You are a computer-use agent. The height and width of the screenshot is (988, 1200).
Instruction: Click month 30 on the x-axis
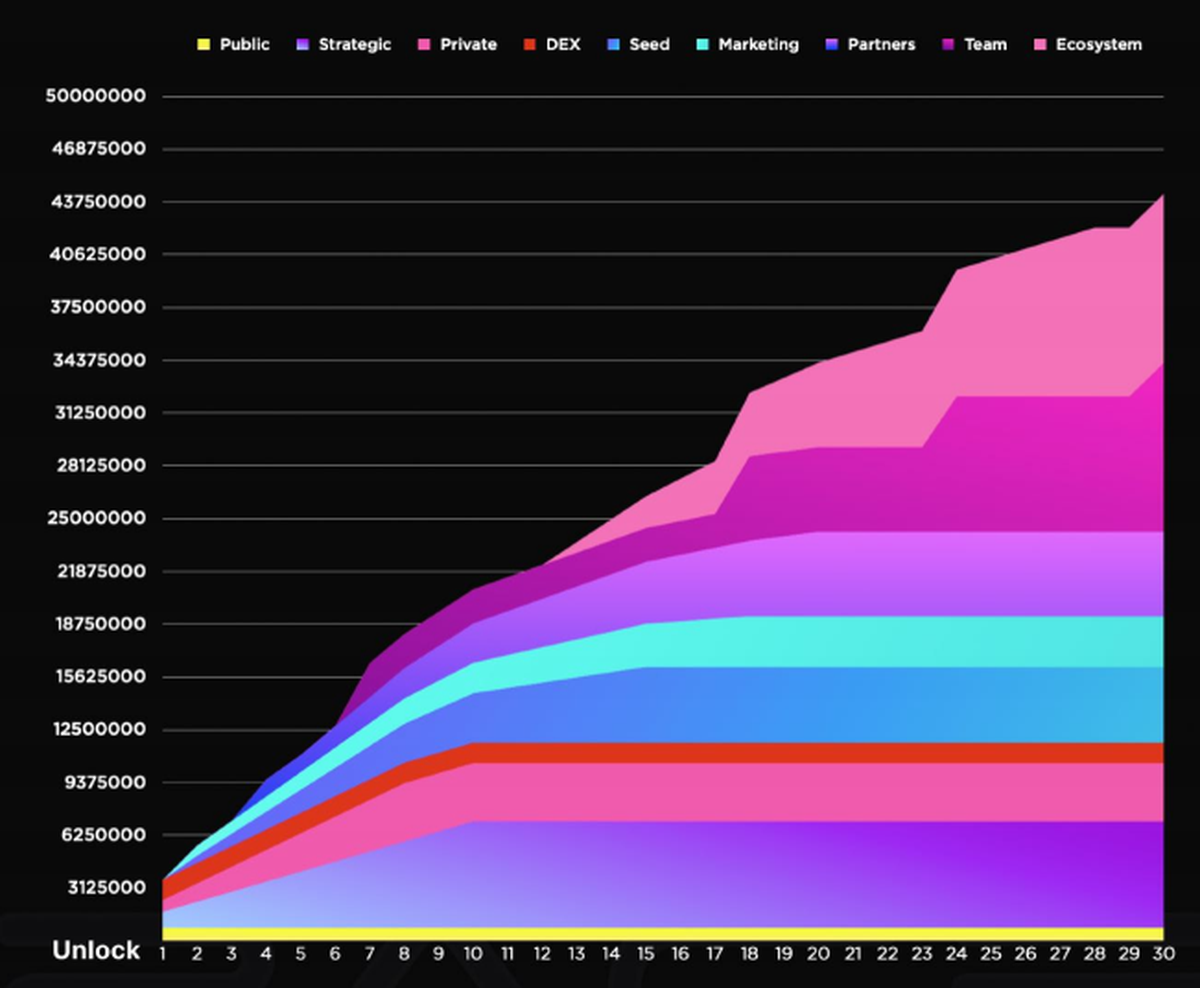click(x=1163, y=954)
